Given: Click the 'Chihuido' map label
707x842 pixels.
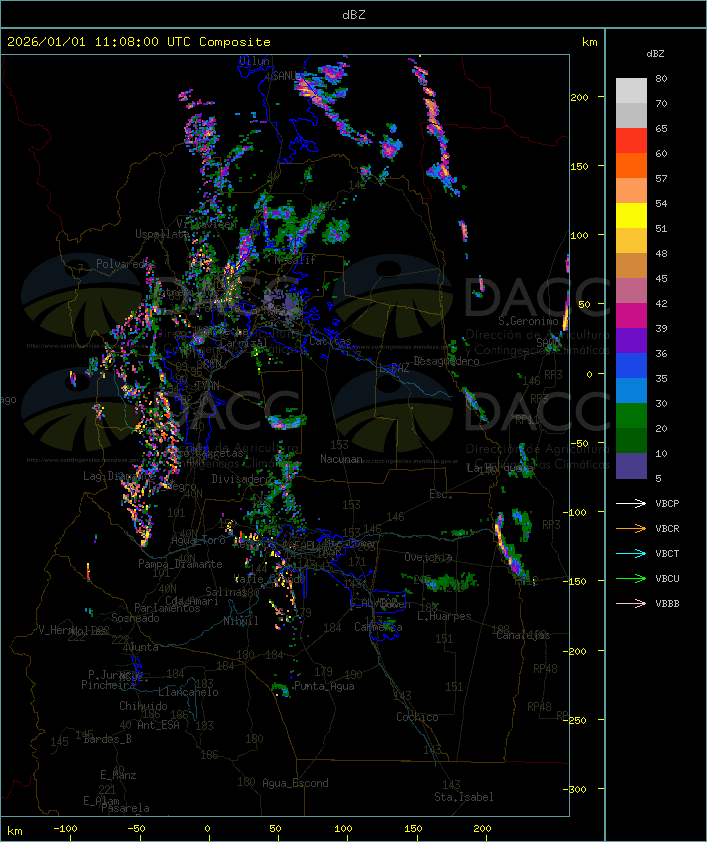Looking at the screenshot, I should coord(143,706).
